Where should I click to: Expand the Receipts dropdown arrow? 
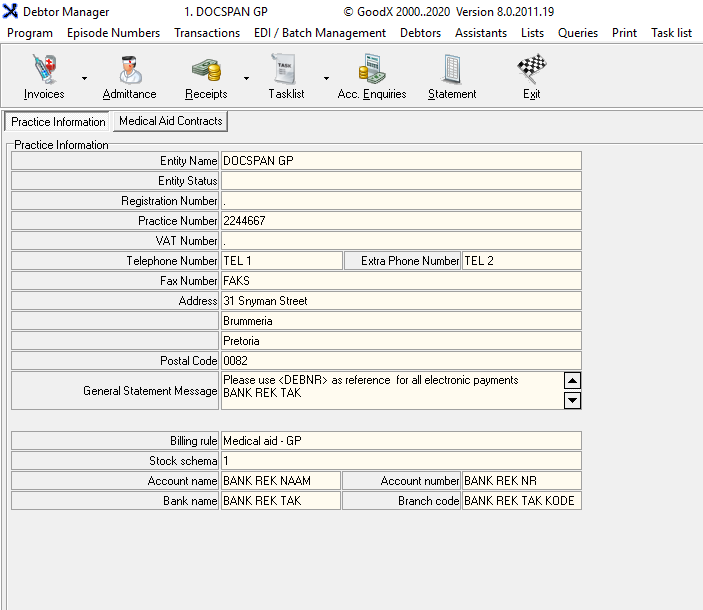pyautogui.click(x=246, y=78)
